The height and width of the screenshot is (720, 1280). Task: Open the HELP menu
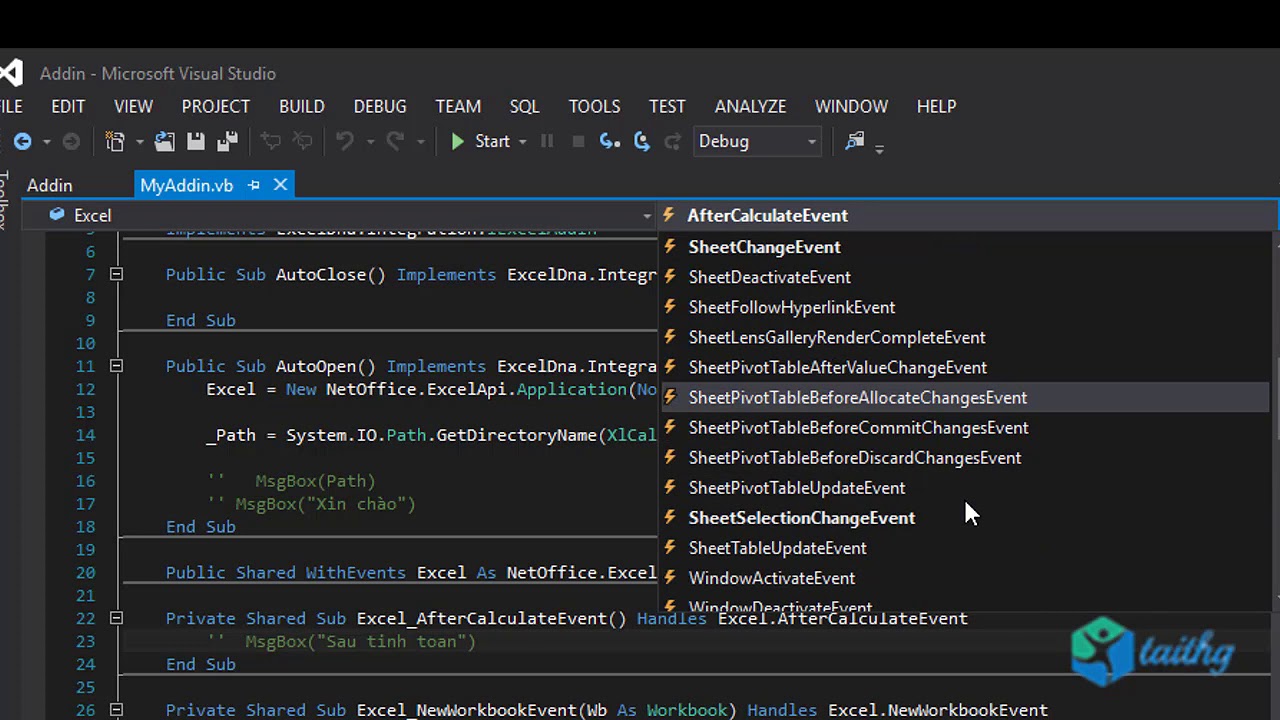click(x=937, y=106)
